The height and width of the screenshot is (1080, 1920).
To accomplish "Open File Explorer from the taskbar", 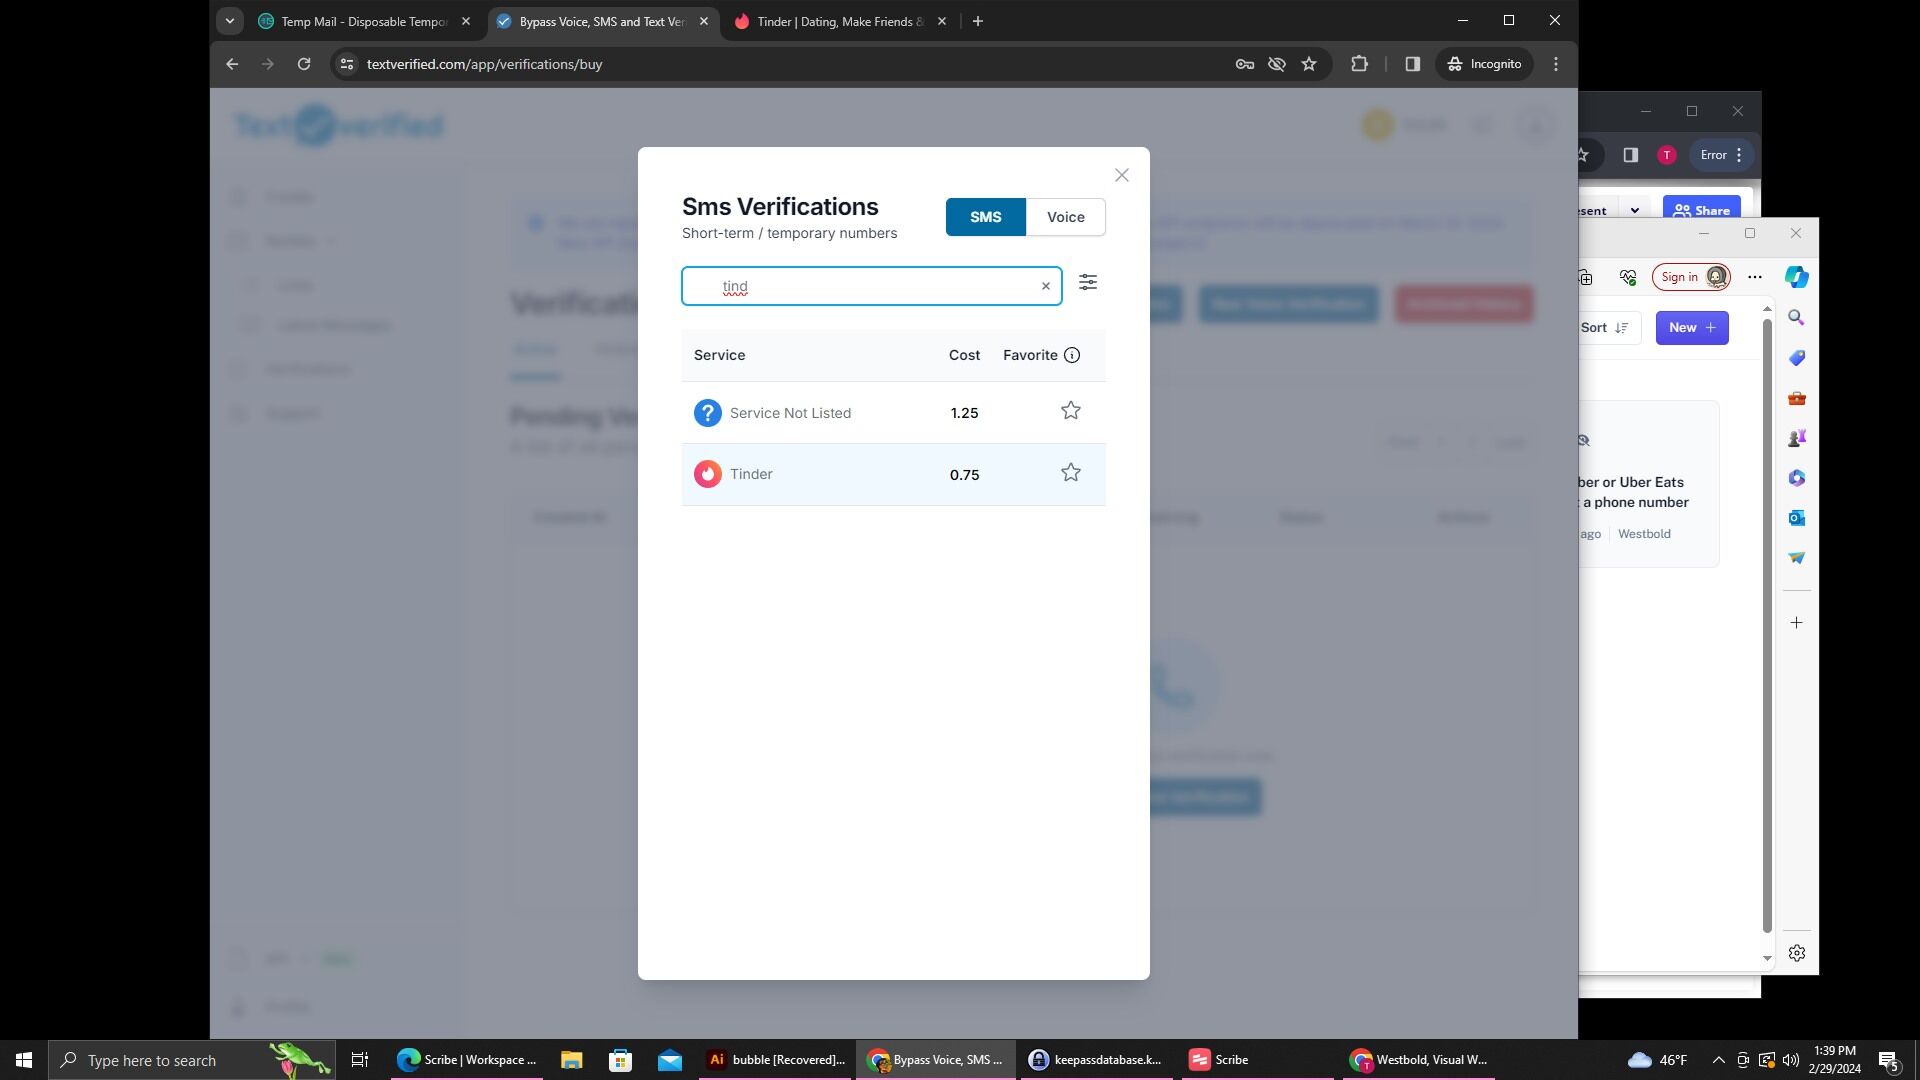I will click(x=571, y=1060).
